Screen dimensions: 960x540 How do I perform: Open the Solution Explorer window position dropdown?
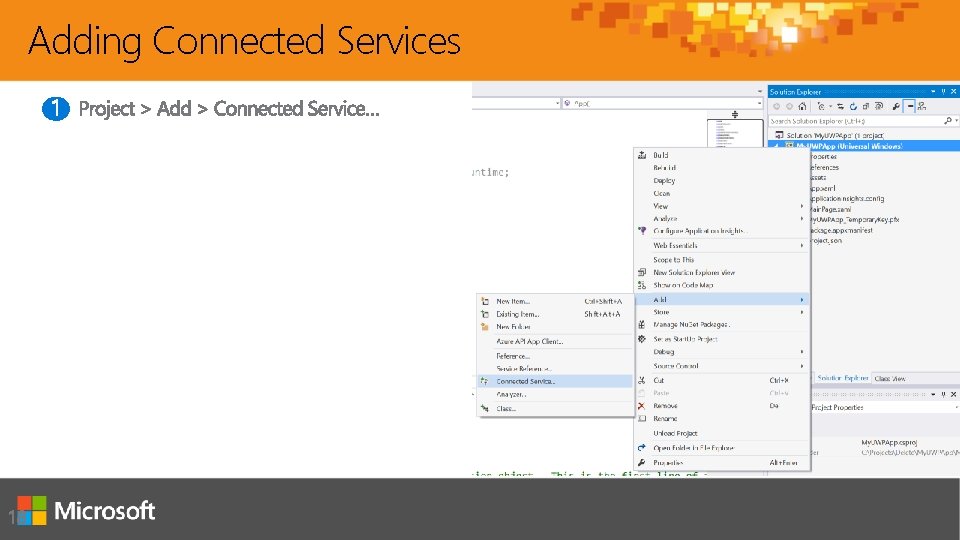(x=933, y=92)
